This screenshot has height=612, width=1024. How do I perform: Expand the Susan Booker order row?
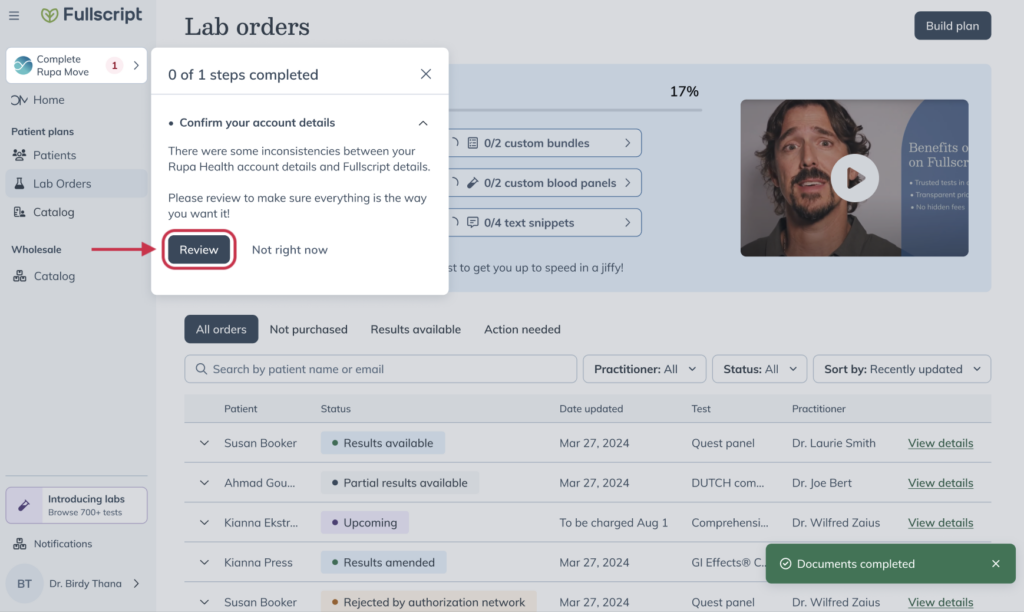pyautogui.click(x=204, y=442)
